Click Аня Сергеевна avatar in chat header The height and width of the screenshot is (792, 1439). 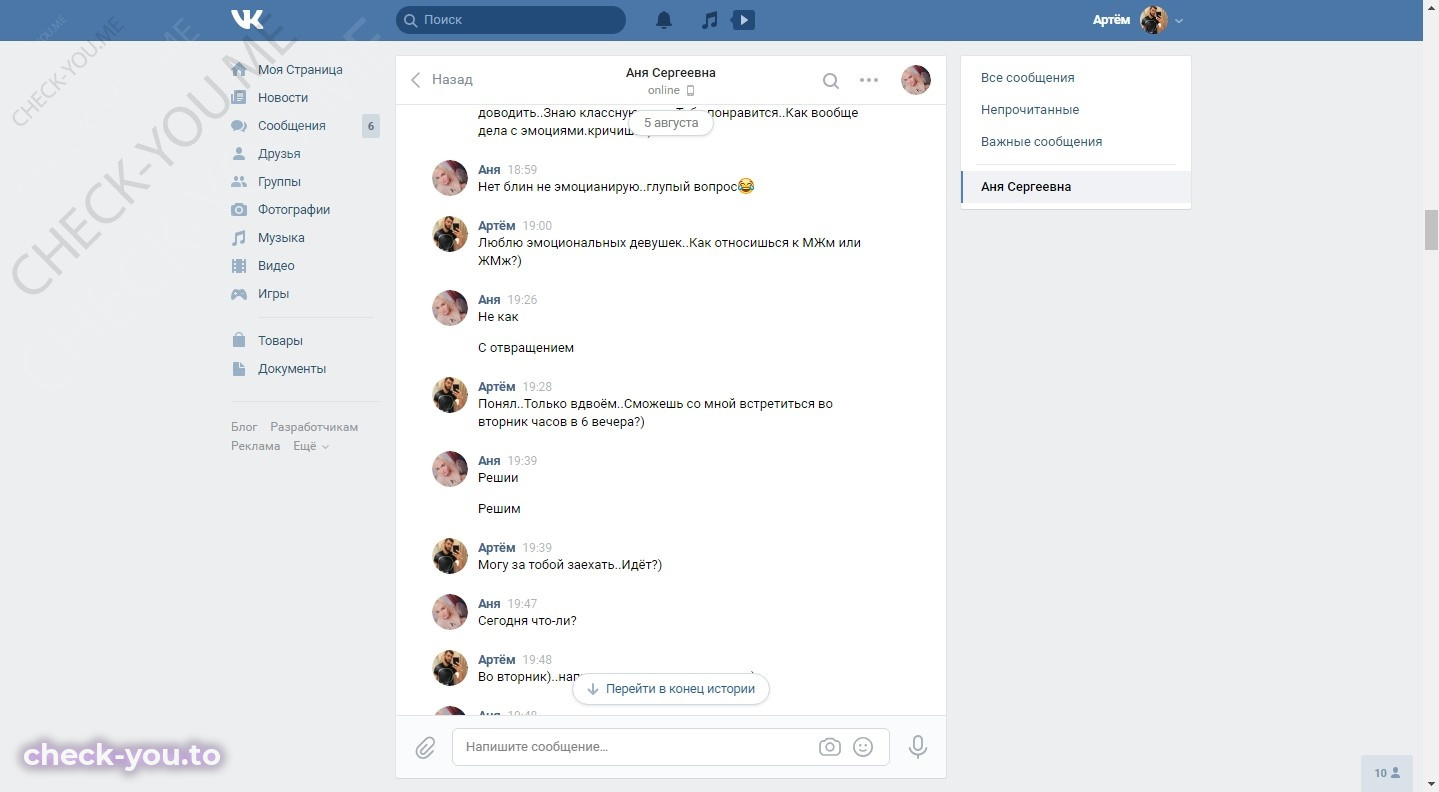916,80
